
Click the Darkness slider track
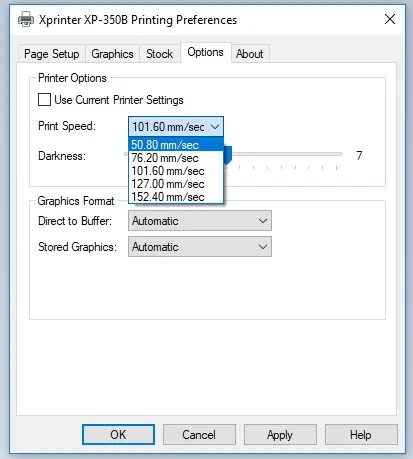coord(287,154)
